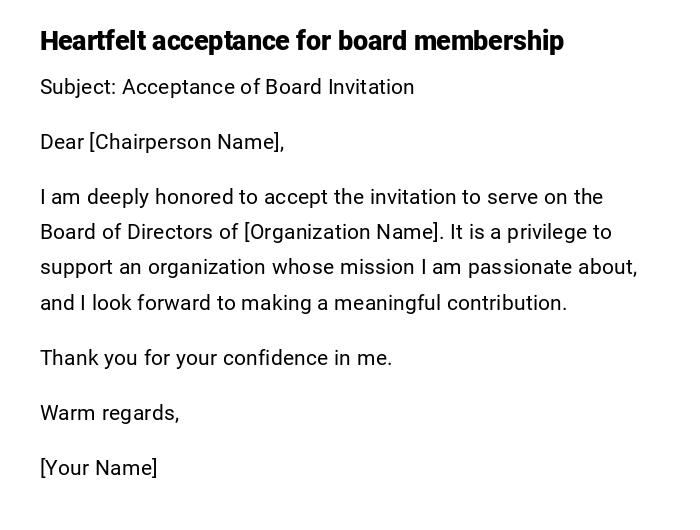Viewport: 700px width, 530px height.
Task: Click the heading 'Heartfelt acceptance for board membership'
Action: coord(301,41)
